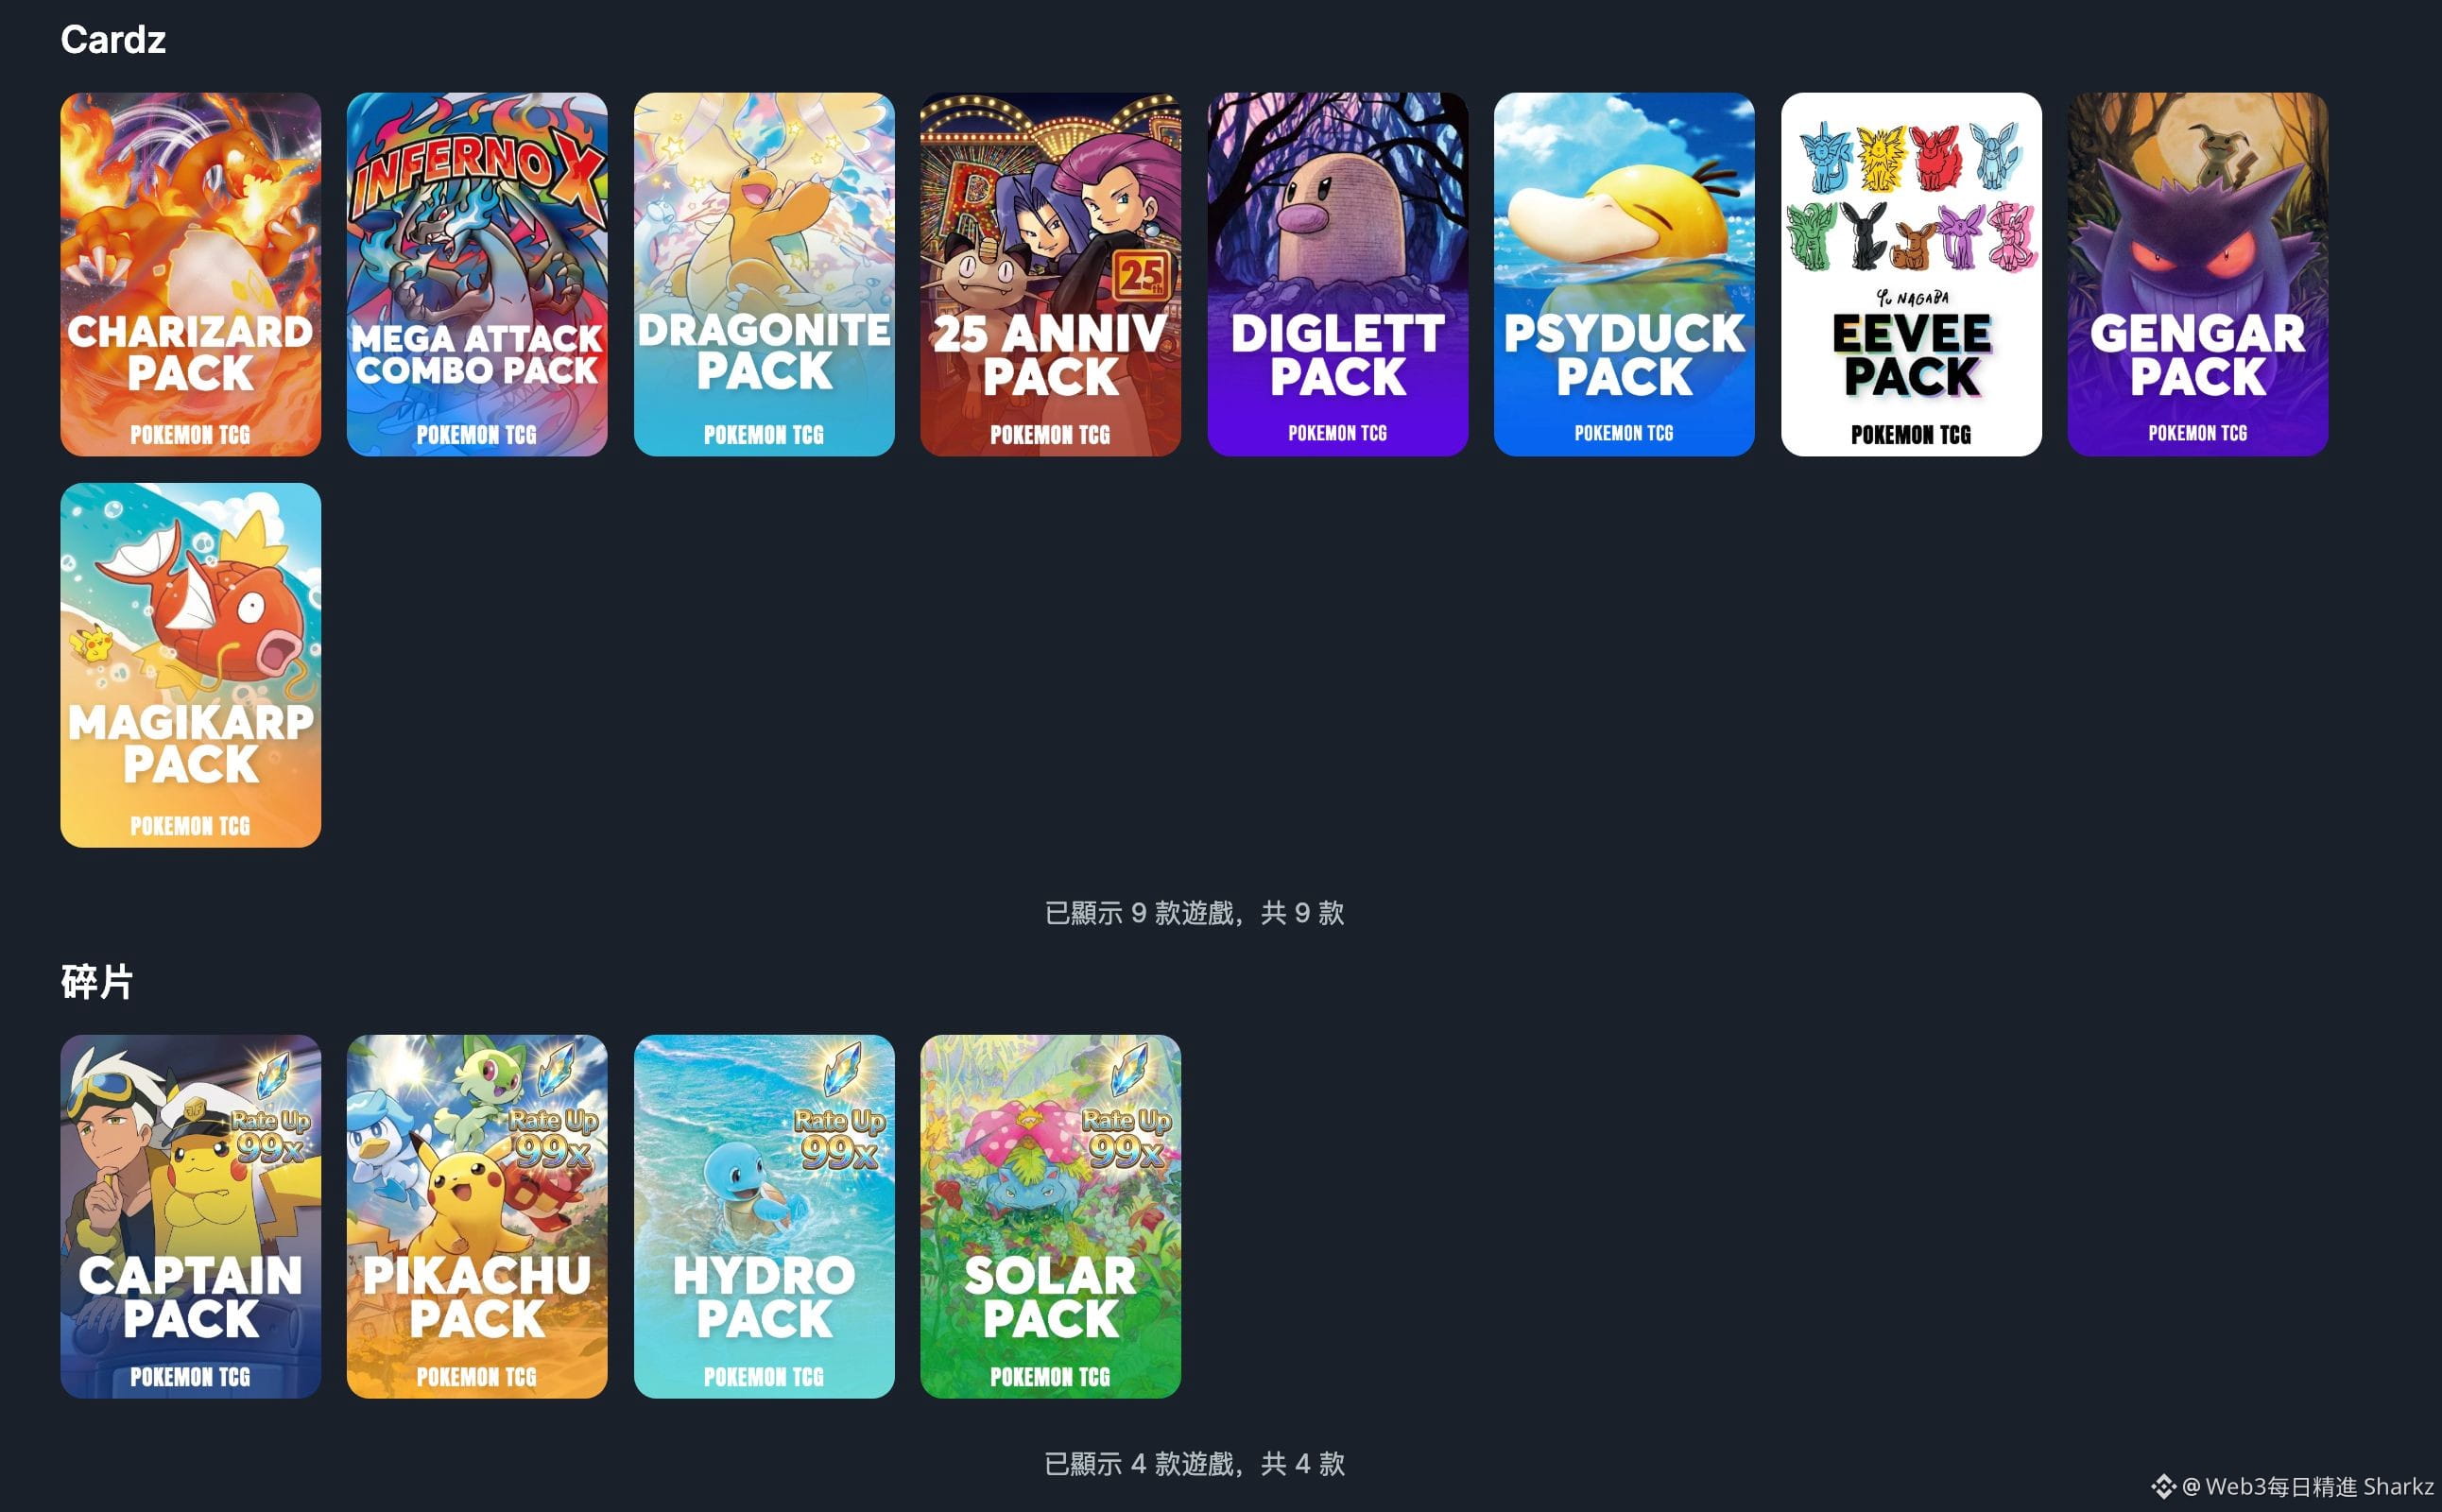
Task: Click the Rate Up 99x badge on Pikachu Pack
Action: [553, 1137]
